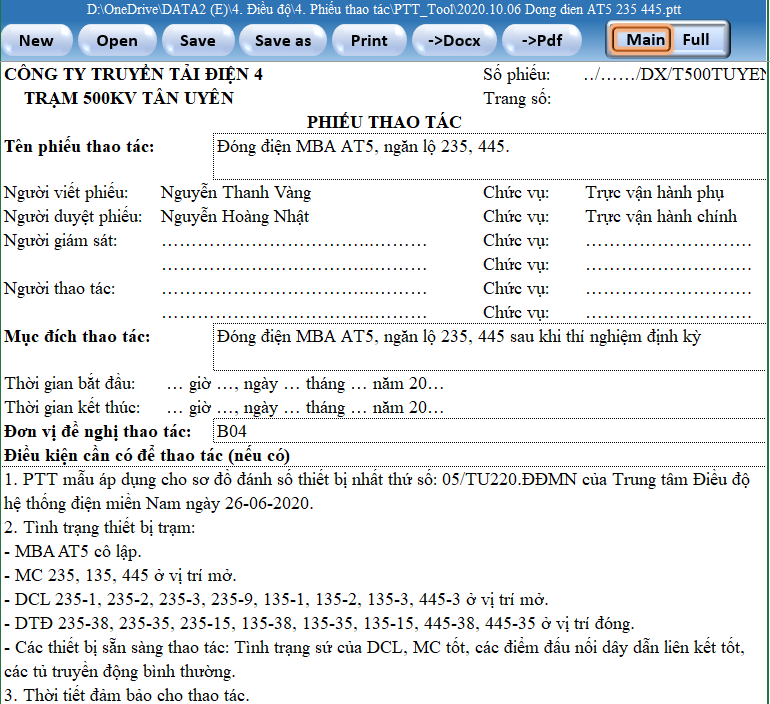Switch to Main view mode
This screenshot has height=704, width=770.
point(645,40)
